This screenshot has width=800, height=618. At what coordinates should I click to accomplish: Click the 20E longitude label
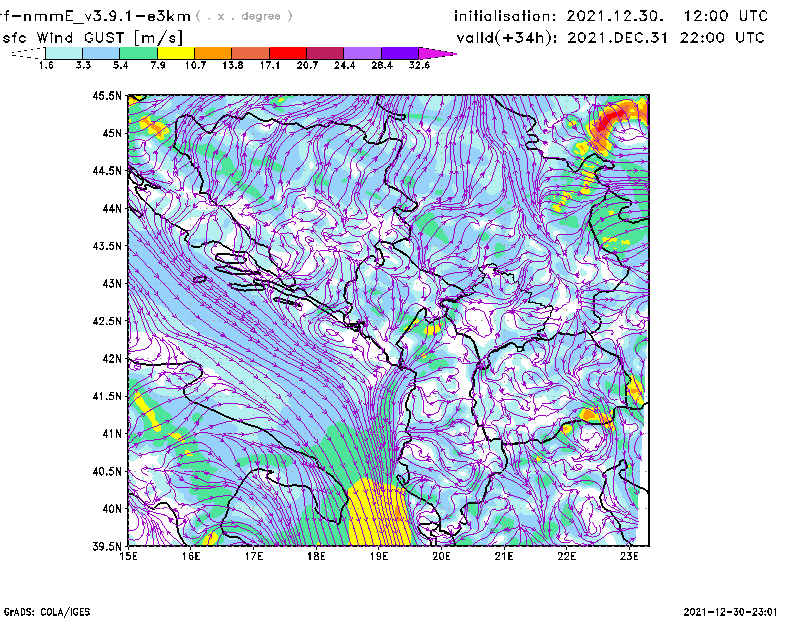[x=441, y=556]
